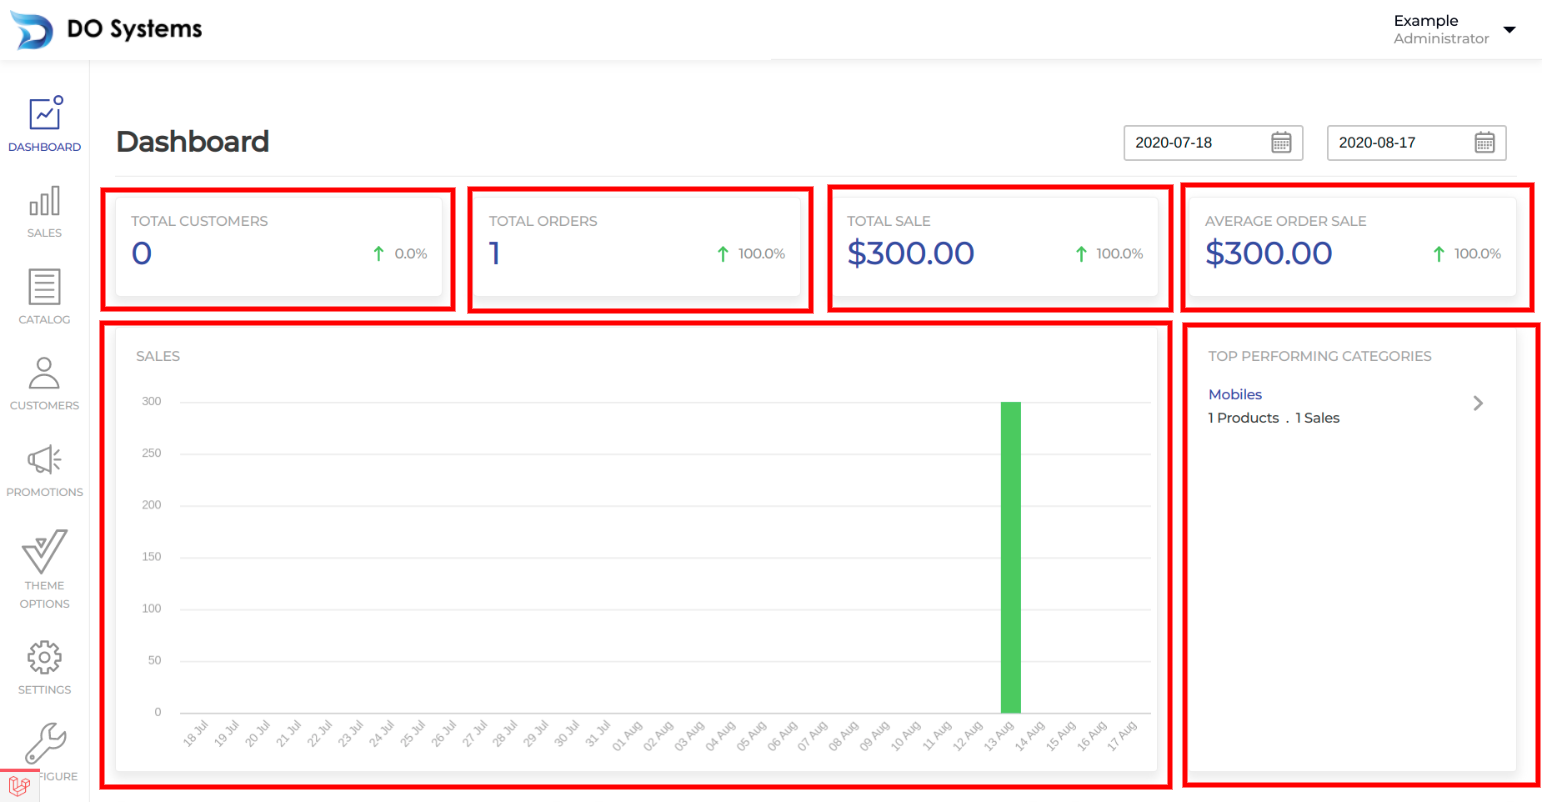Open the Dashboard sidebar icon
This screenshot has width=1542, height=802.
point(45,114)
